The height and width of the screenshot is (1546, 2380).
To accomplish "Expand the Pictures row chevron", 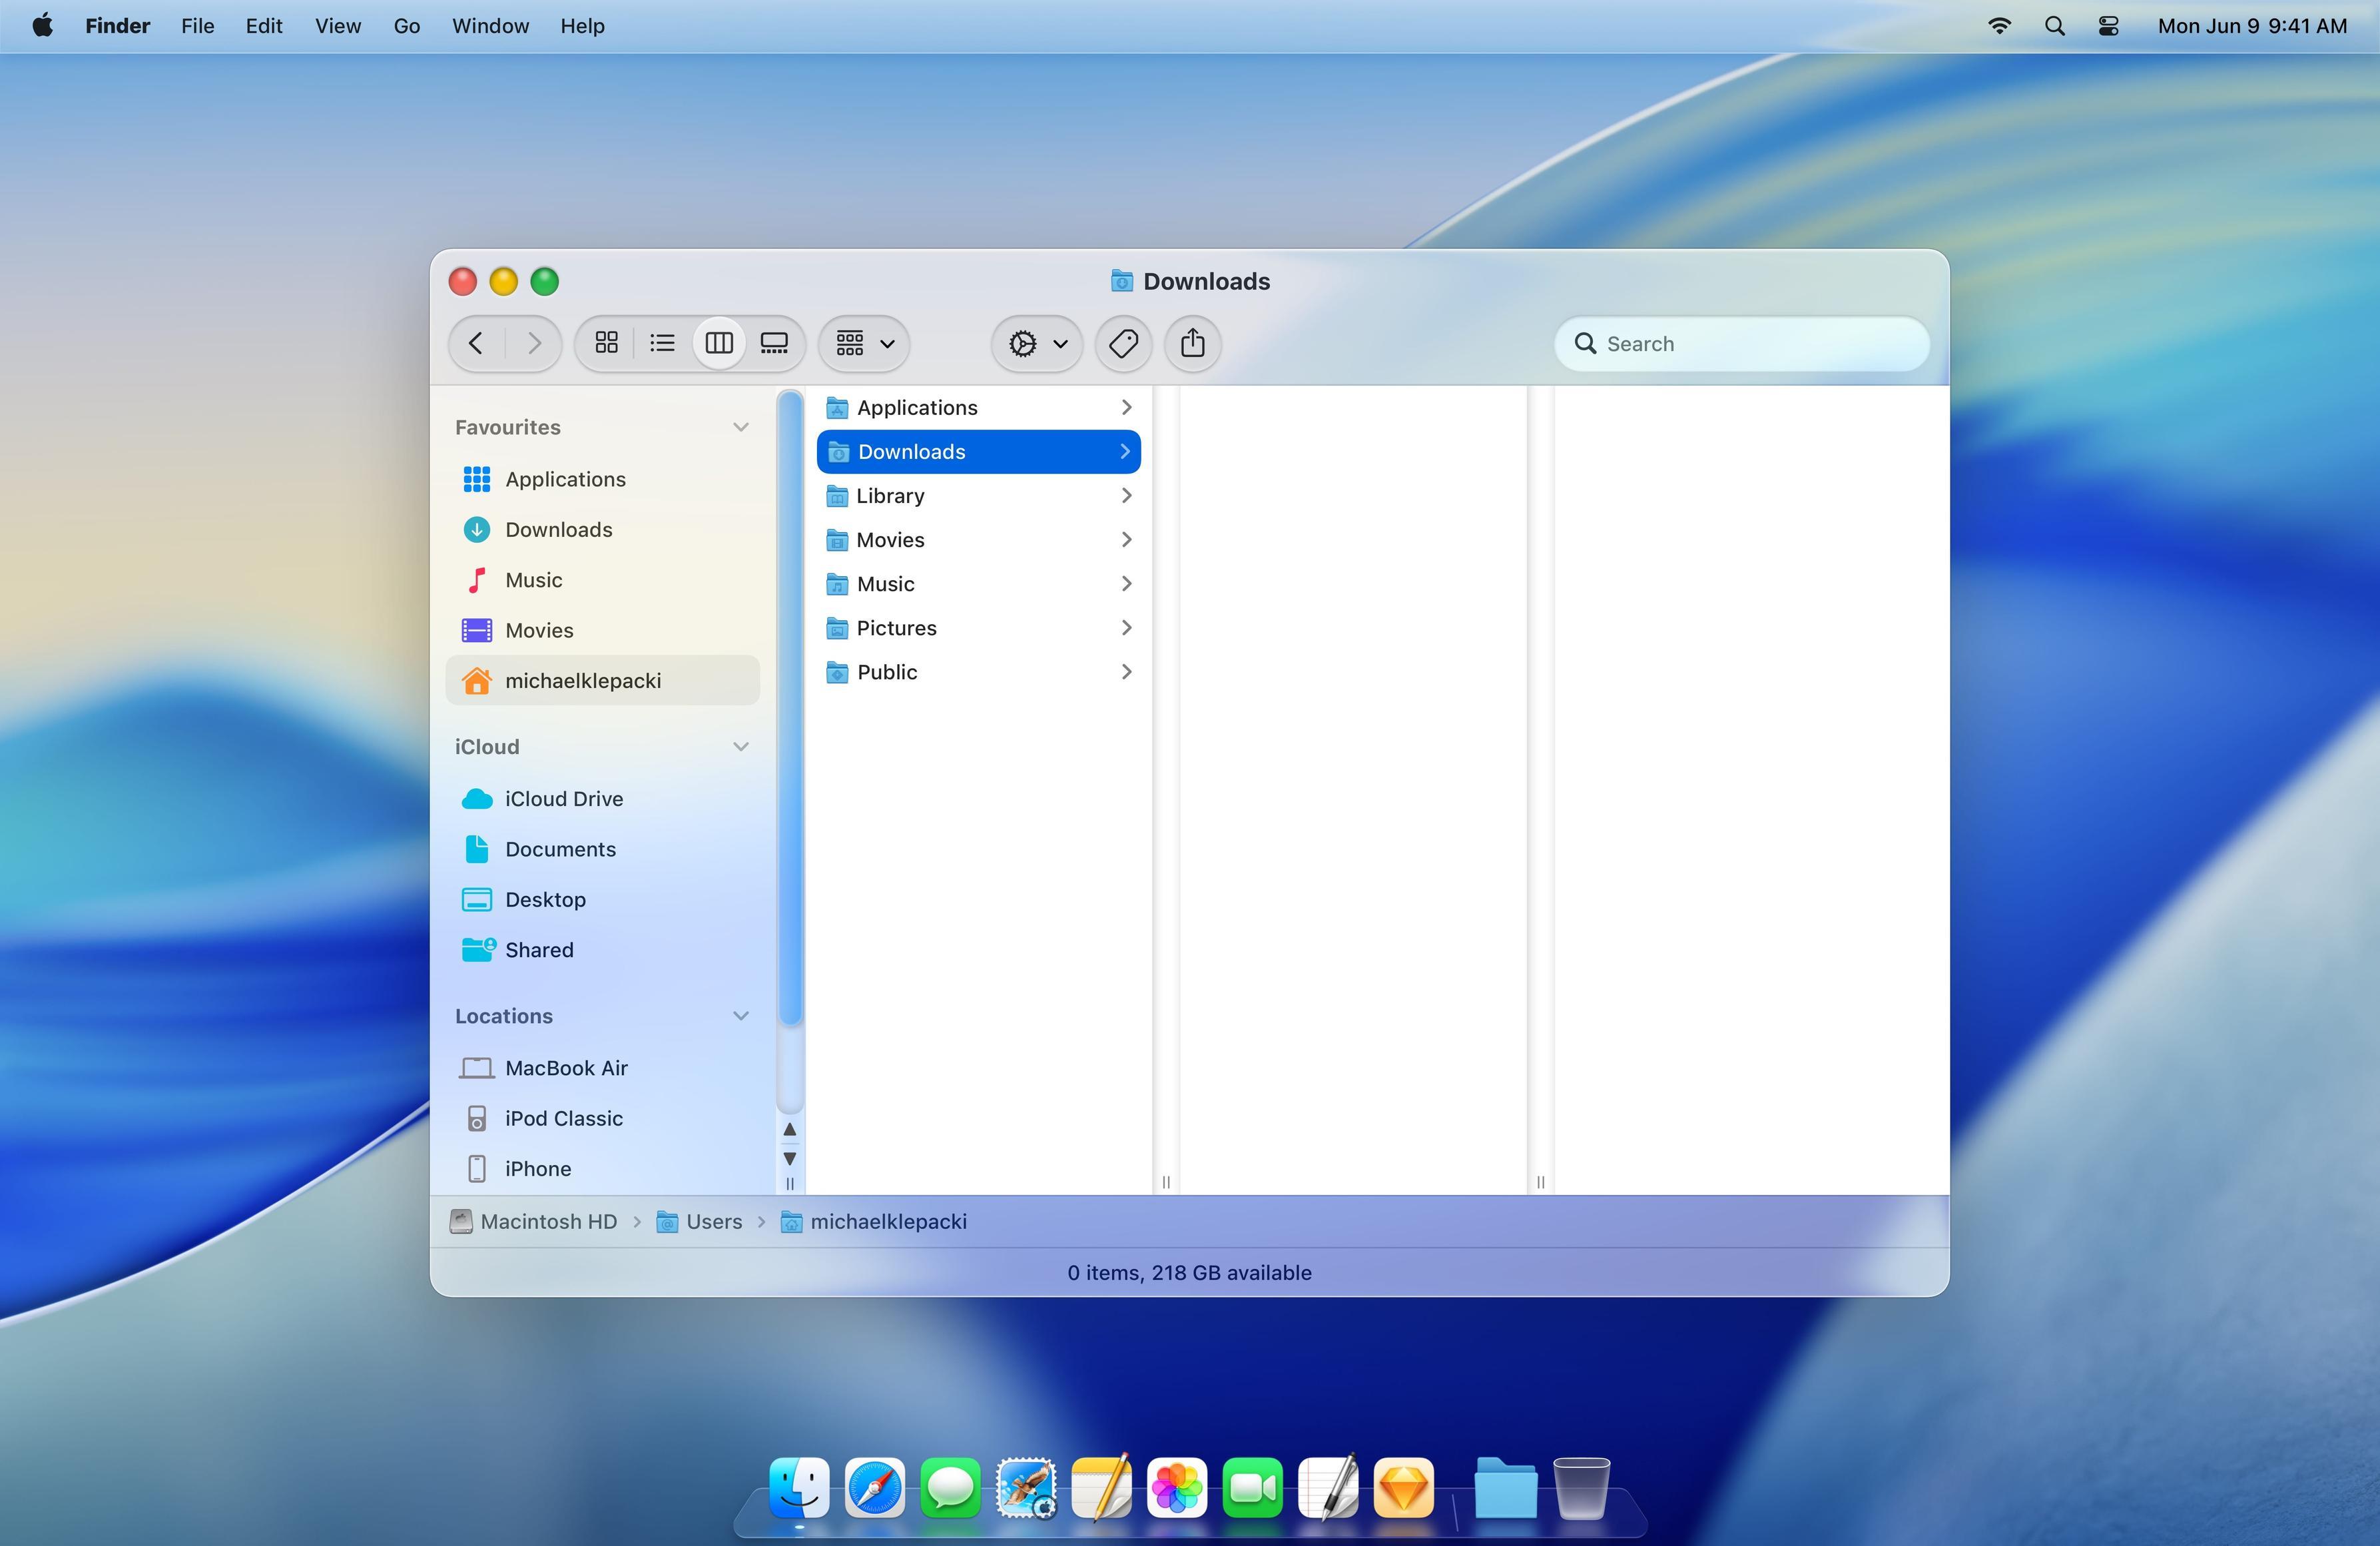I will click(x=1126, y=628).
